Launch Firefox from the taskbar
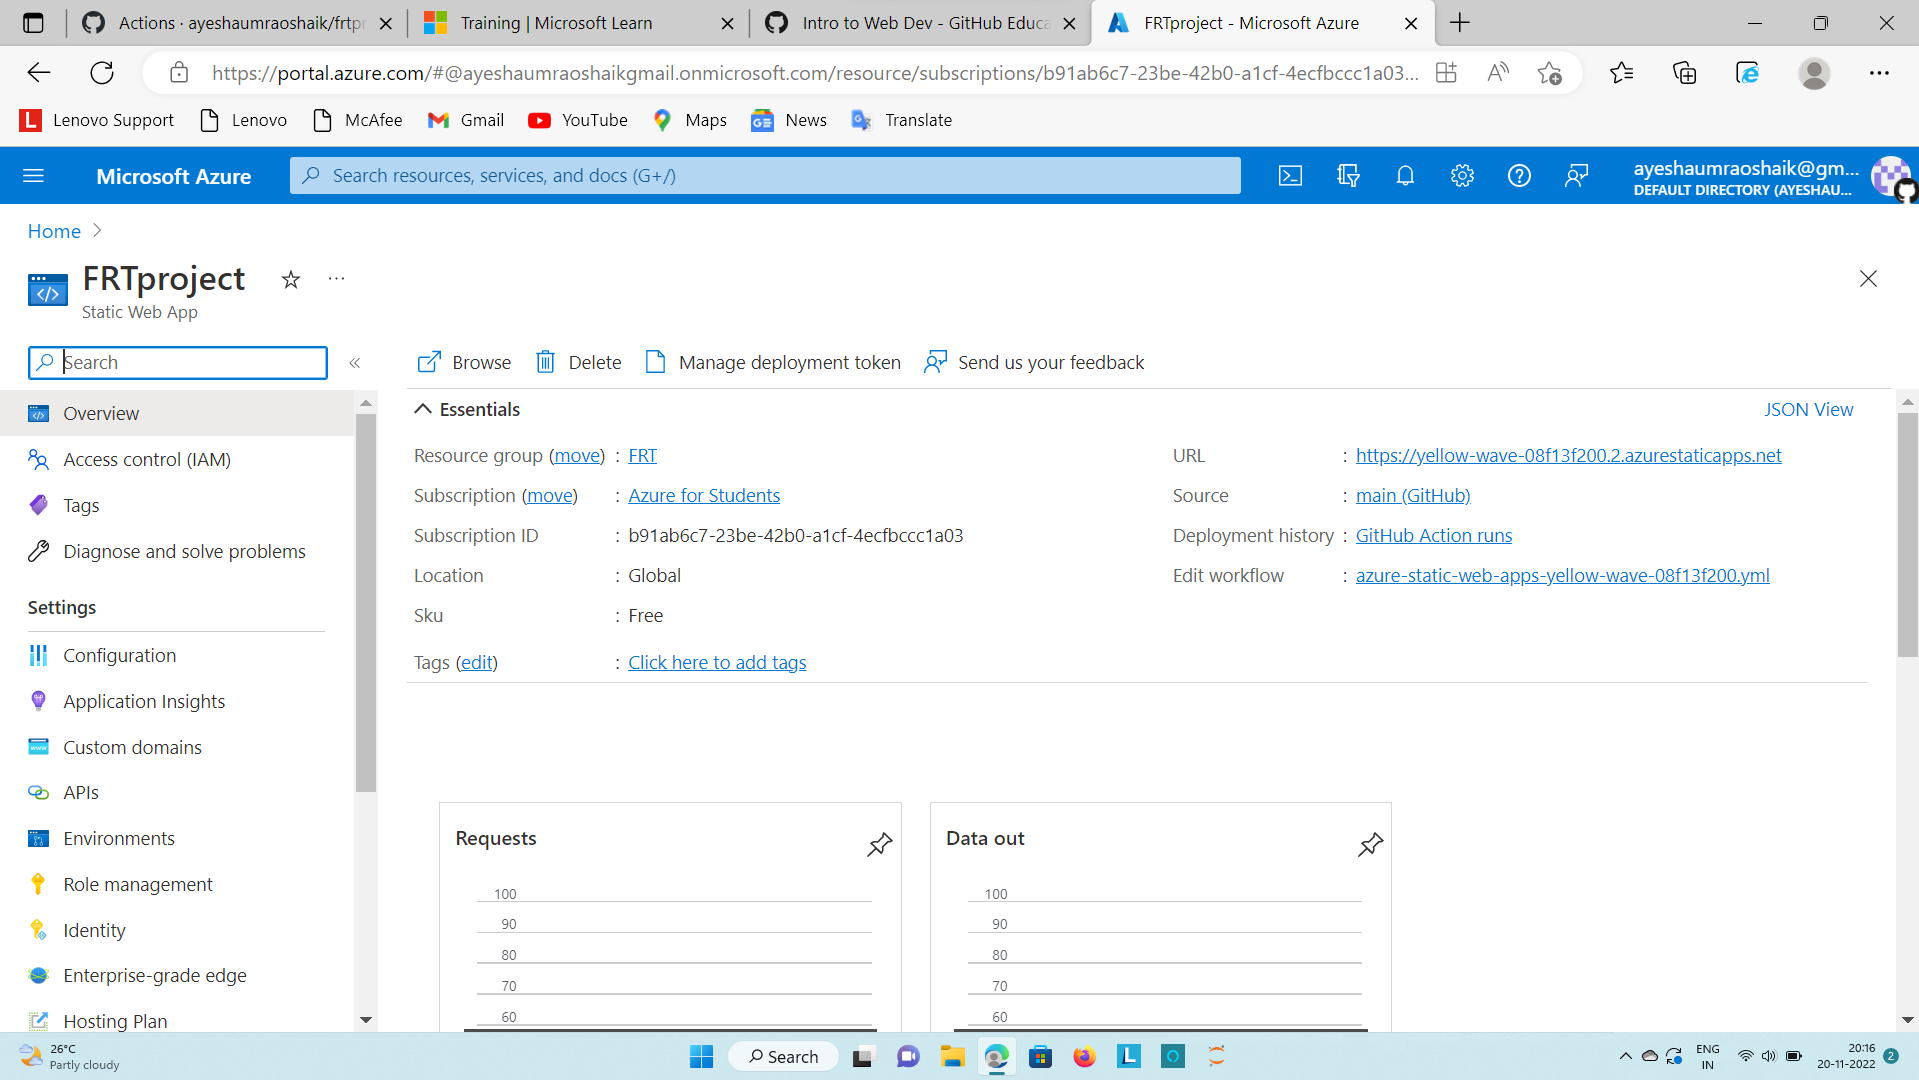 (1084, 1056)
